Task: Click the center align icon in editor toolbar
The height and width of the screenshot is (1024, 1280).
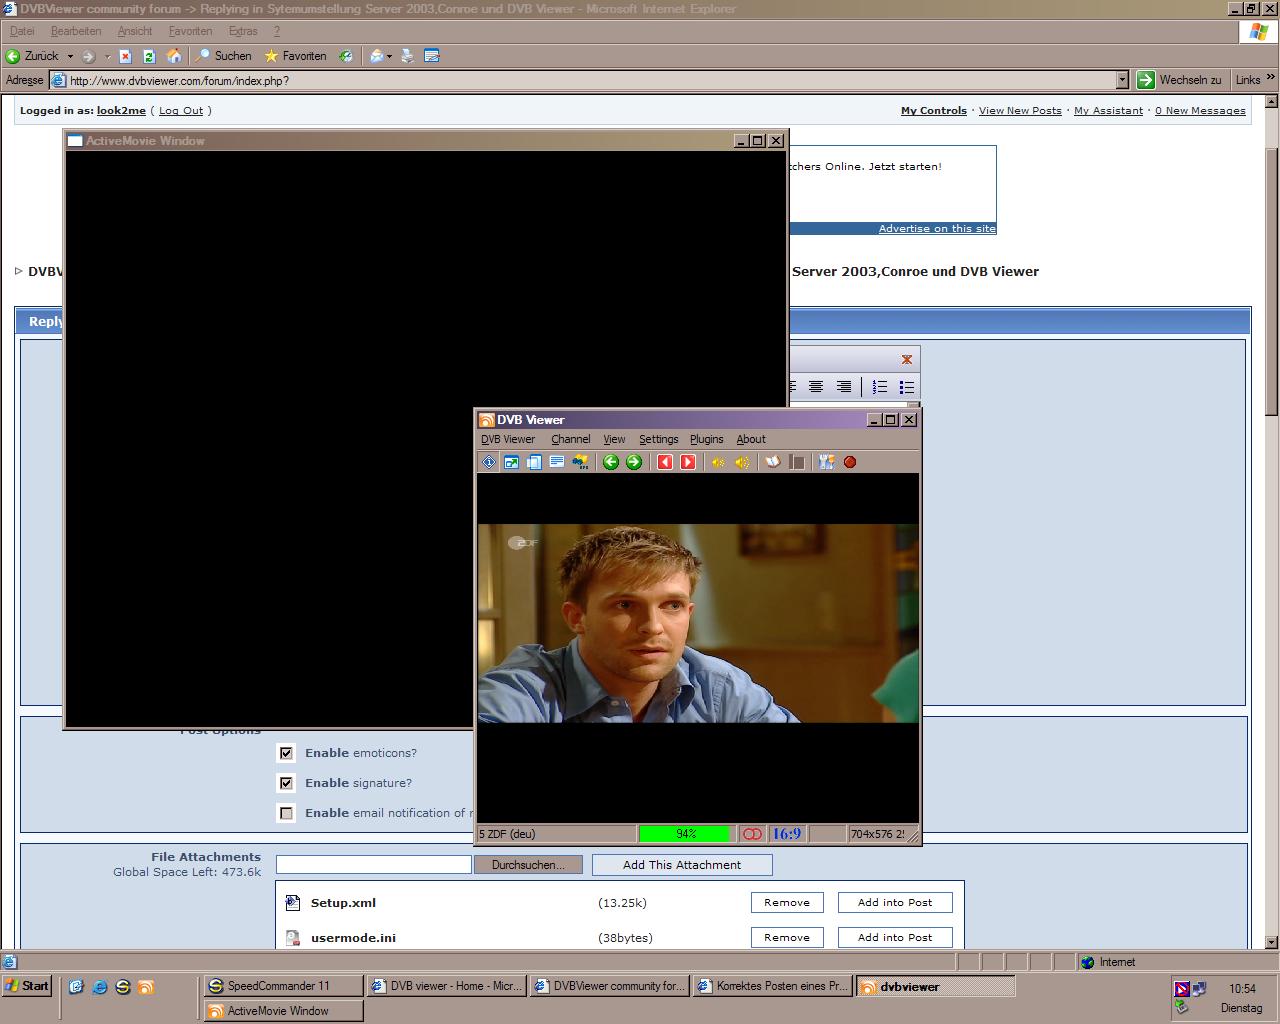Action: tap(816, 387)
